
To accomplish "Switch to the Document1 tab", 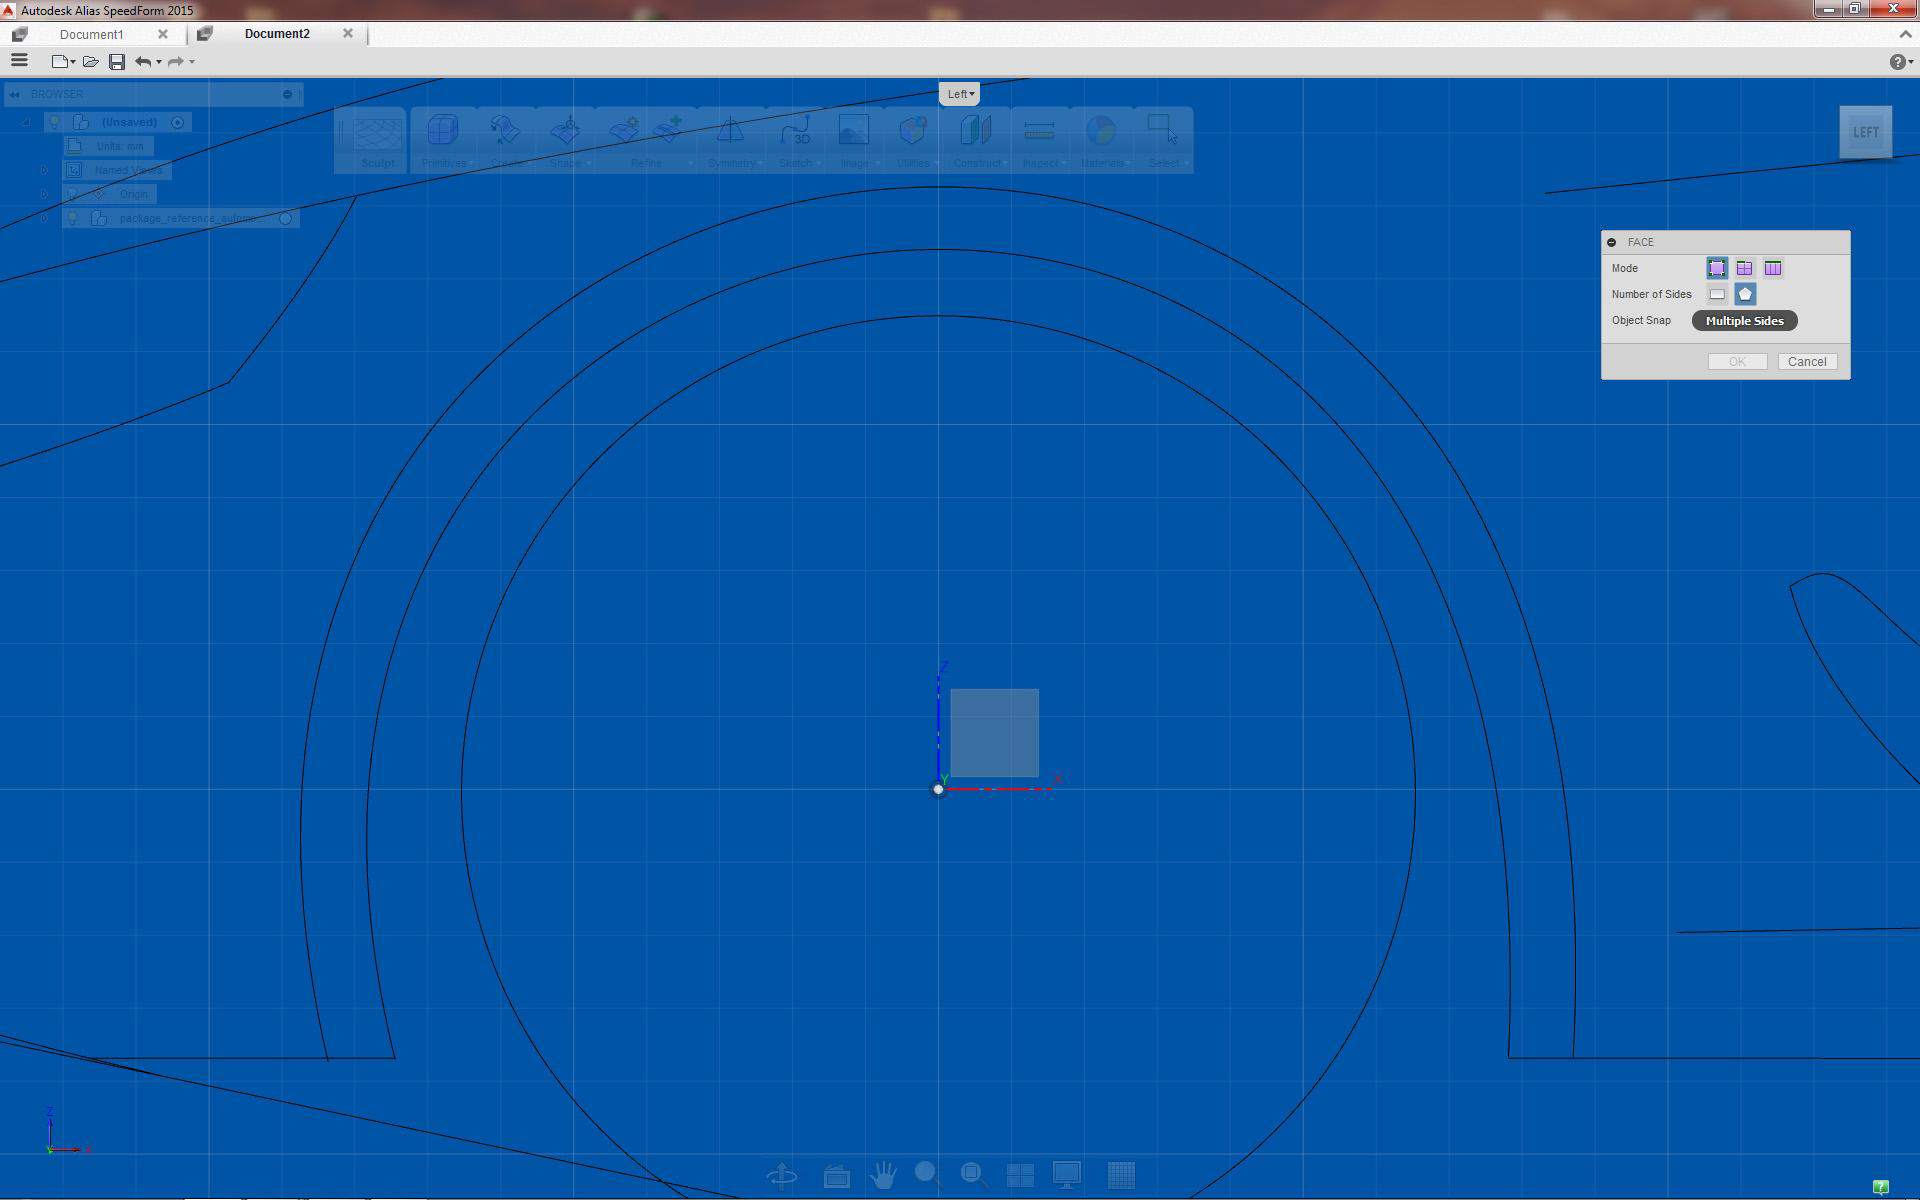I will coord(92,34).
